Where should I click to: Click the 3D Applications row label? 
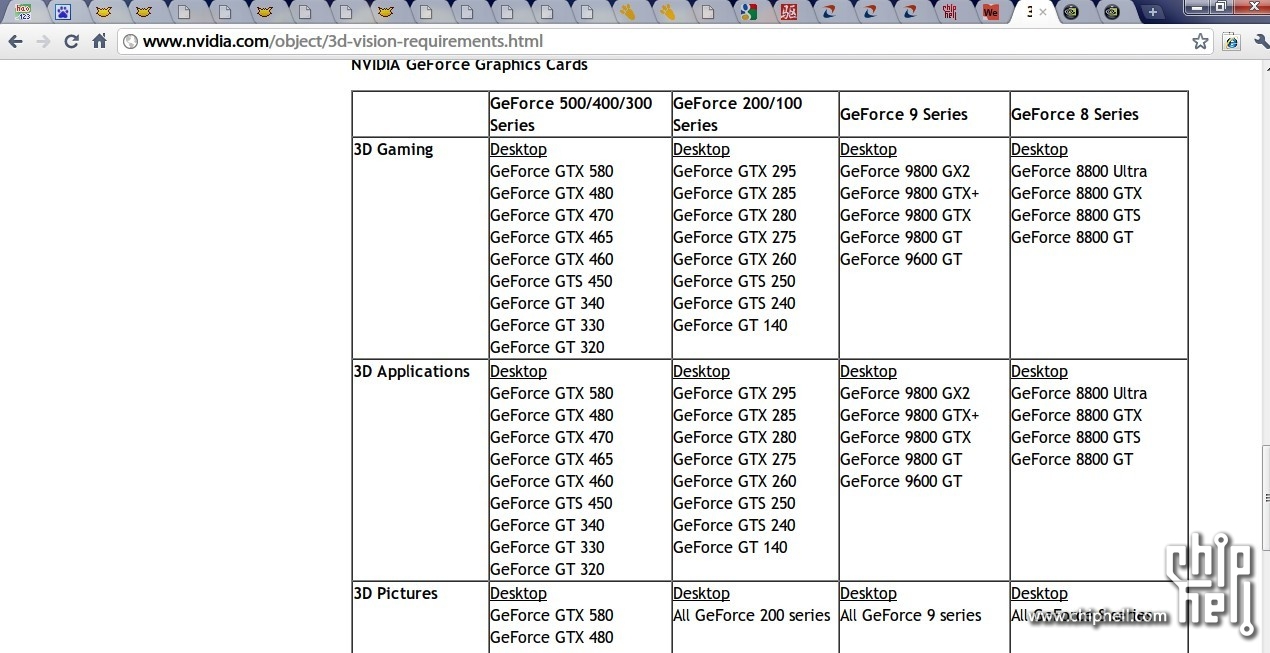pyautogui.click(x=411, y=371)
